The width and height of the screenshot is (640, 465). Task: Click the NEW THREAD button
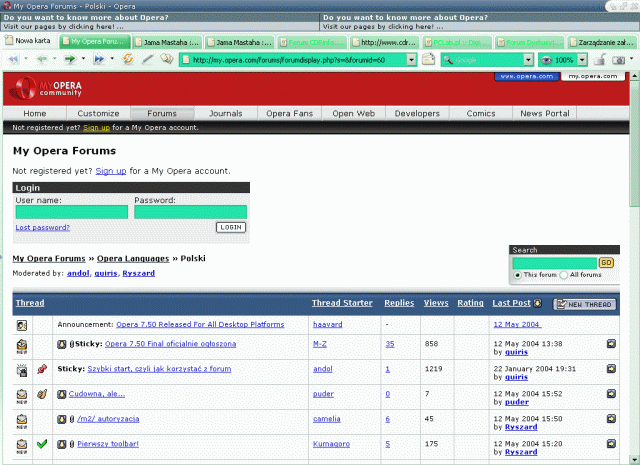pos(584,304)
